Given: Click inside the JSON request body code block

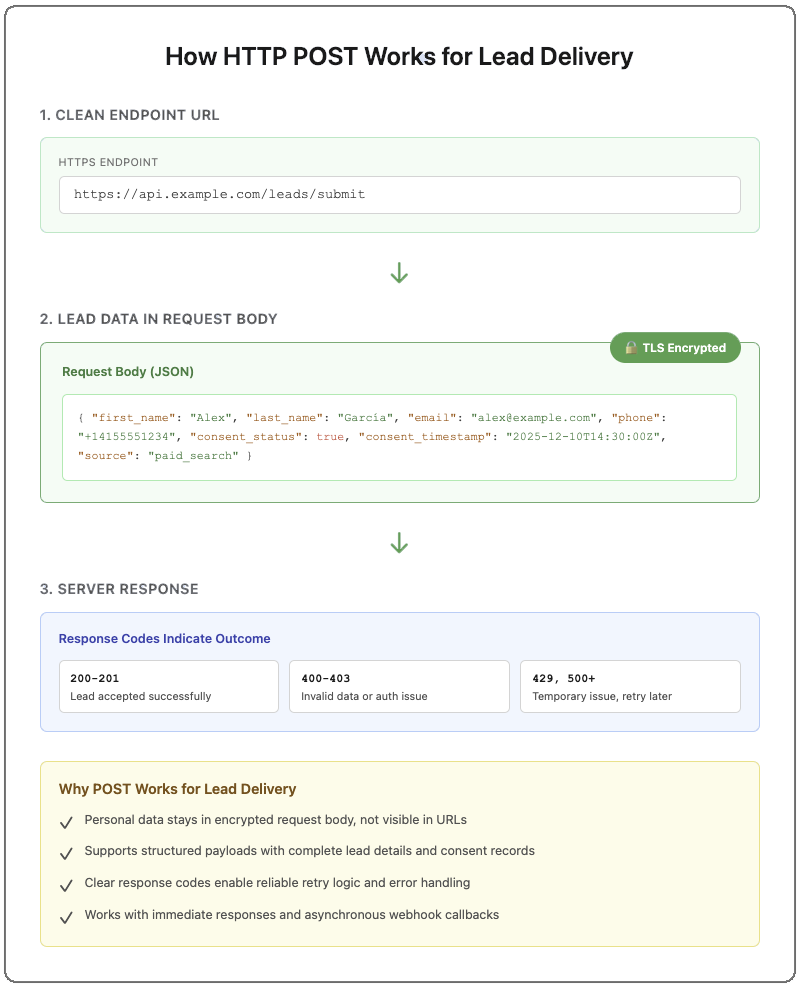Looking at the screenshot, I should 399,437.
